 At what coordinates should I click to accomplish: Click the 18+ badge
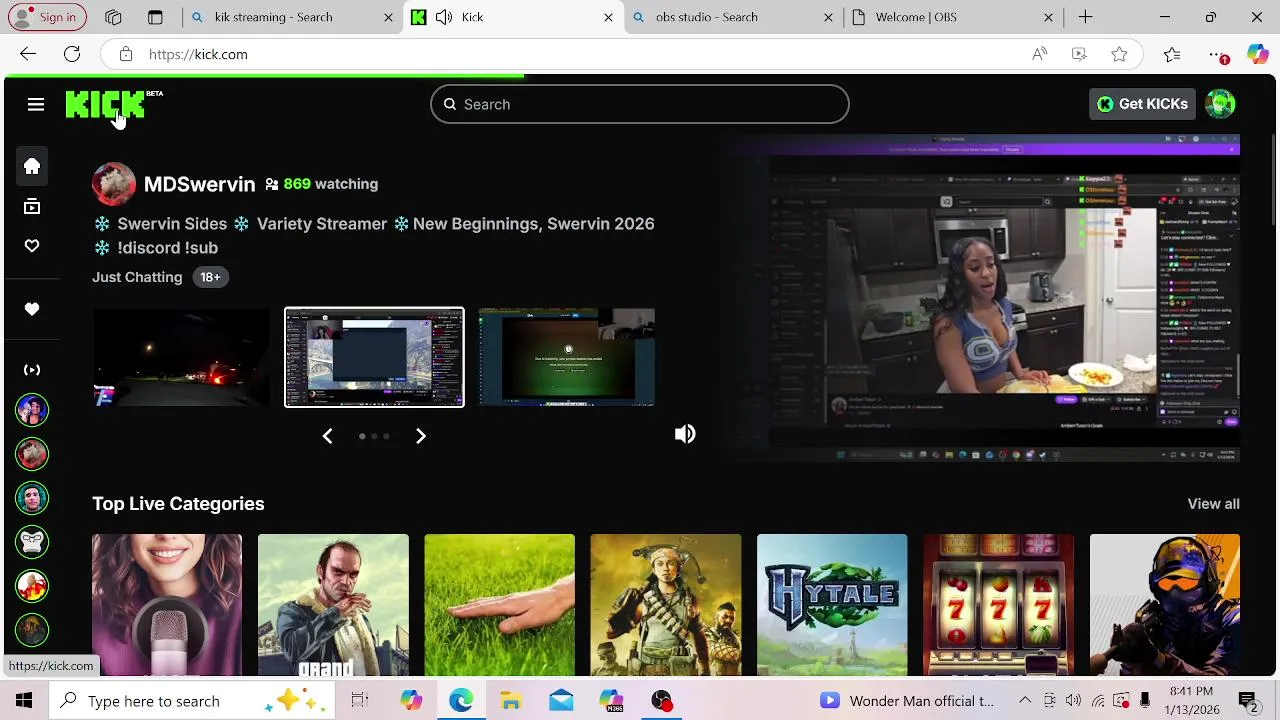(210, 277)
